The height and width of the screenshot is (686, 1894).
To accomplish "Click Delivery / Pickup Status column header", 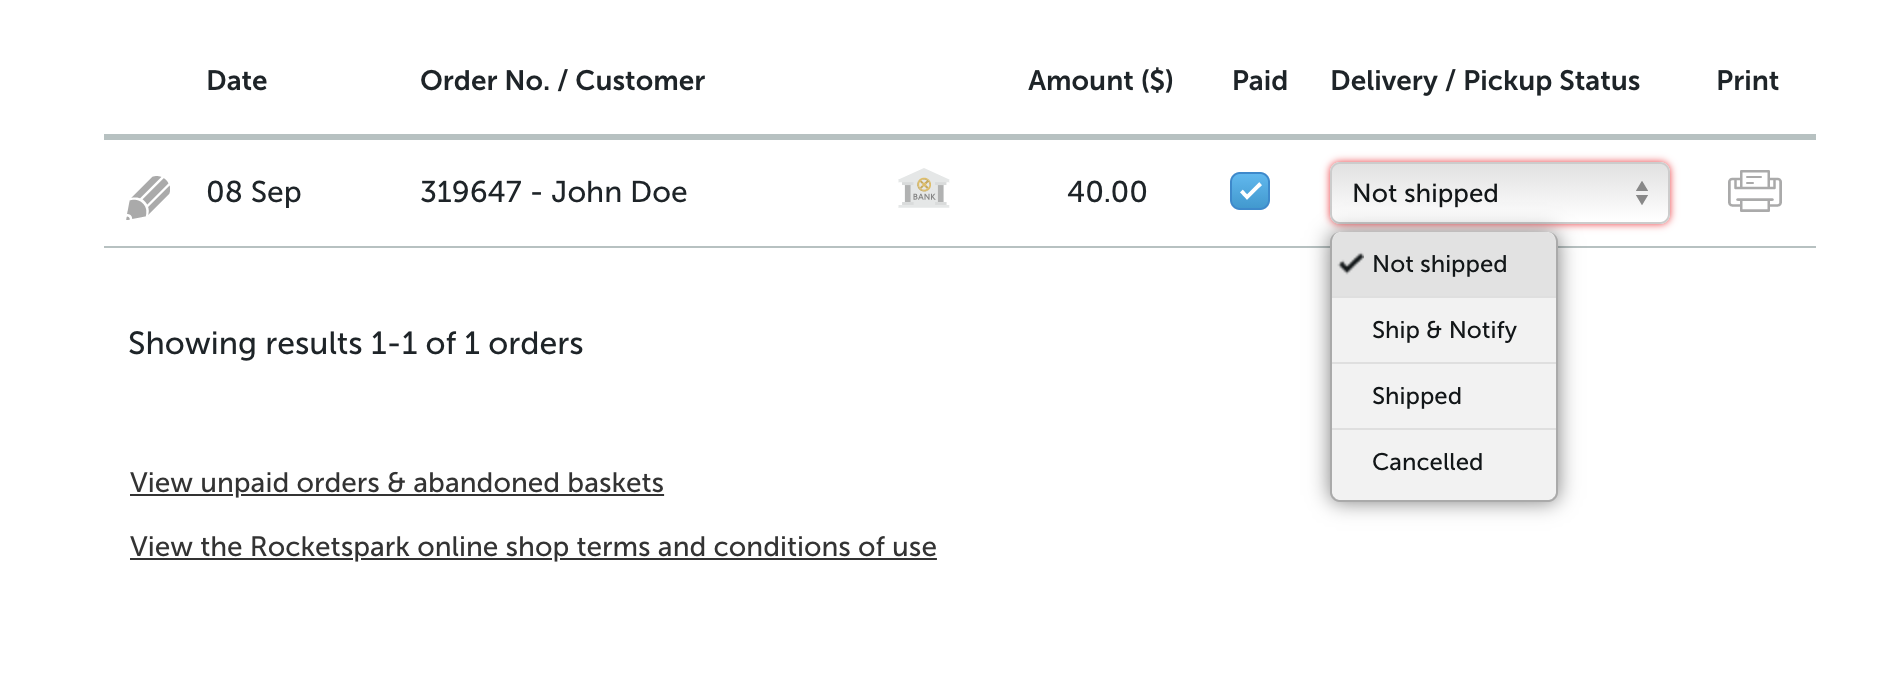I will click(x=1485, y=81).
